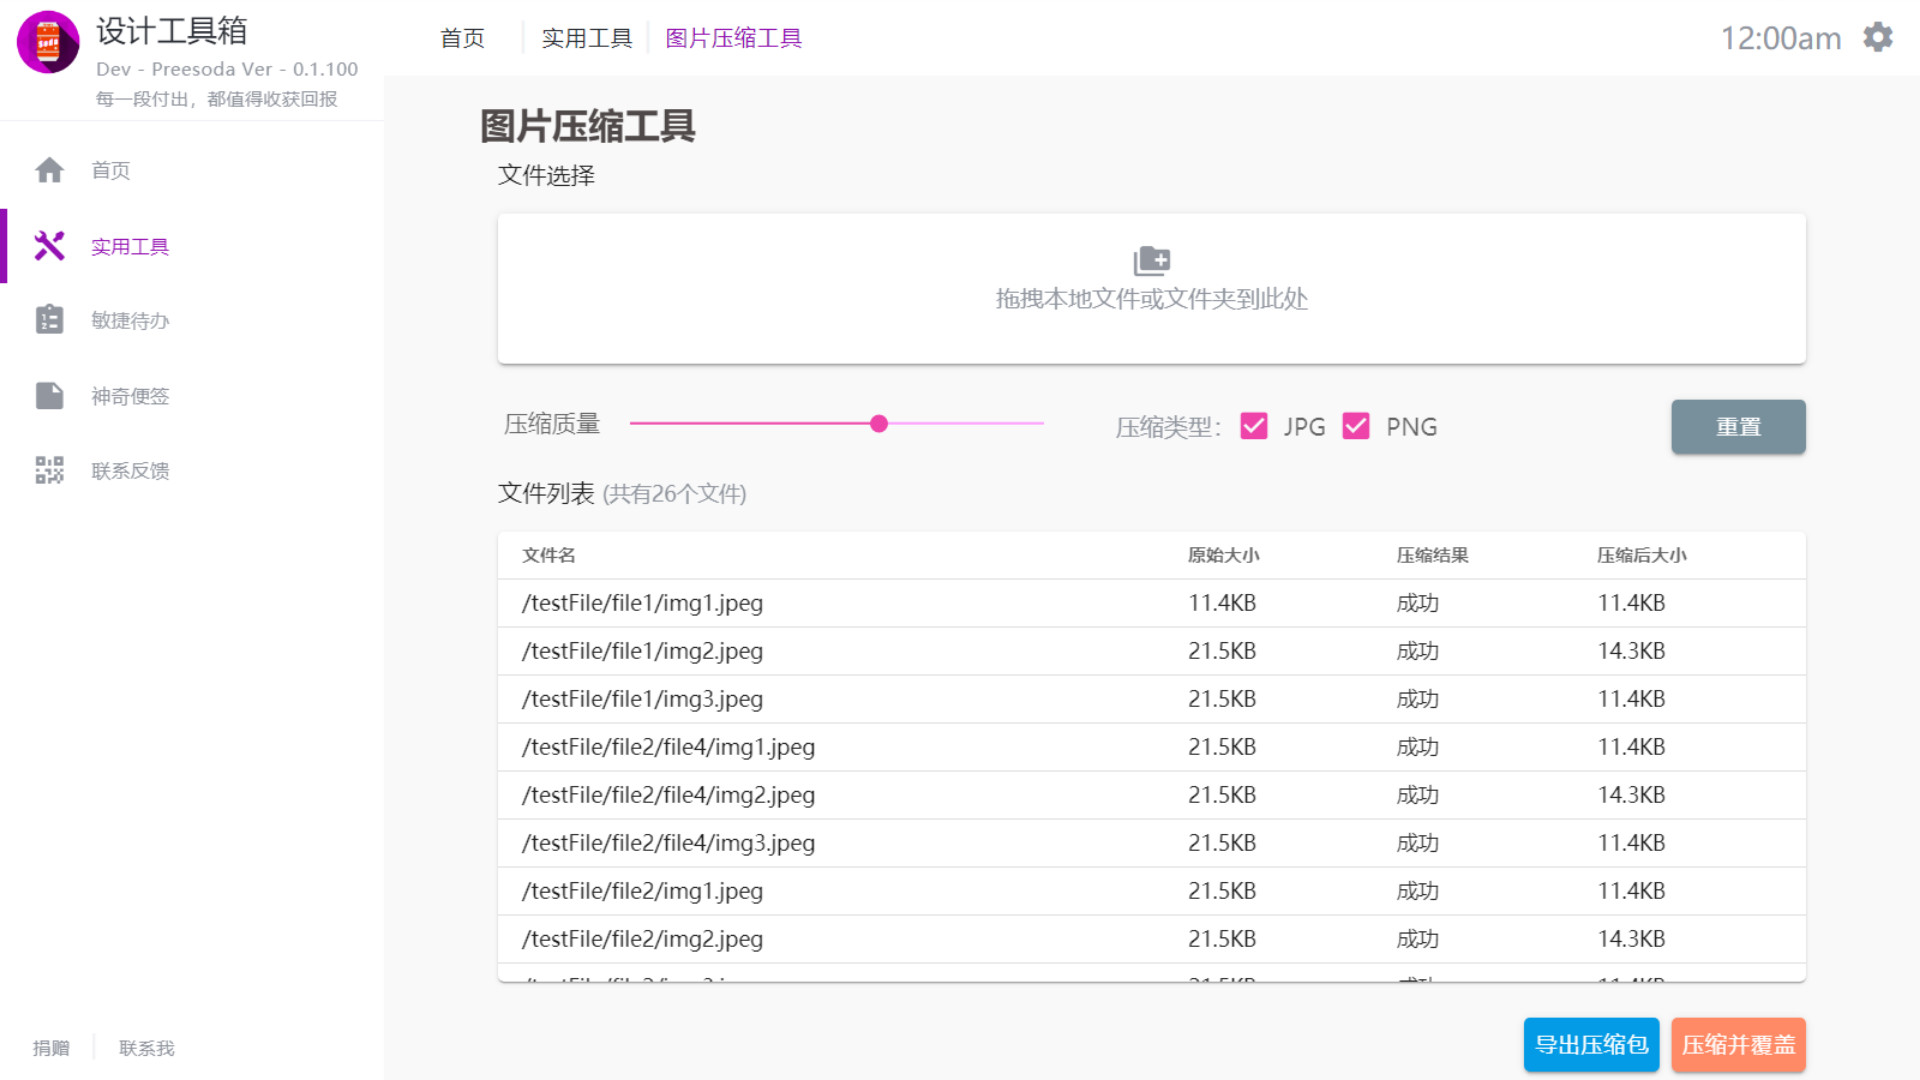
Task: Open the settings gear at top right
Action: point(1878,36)
